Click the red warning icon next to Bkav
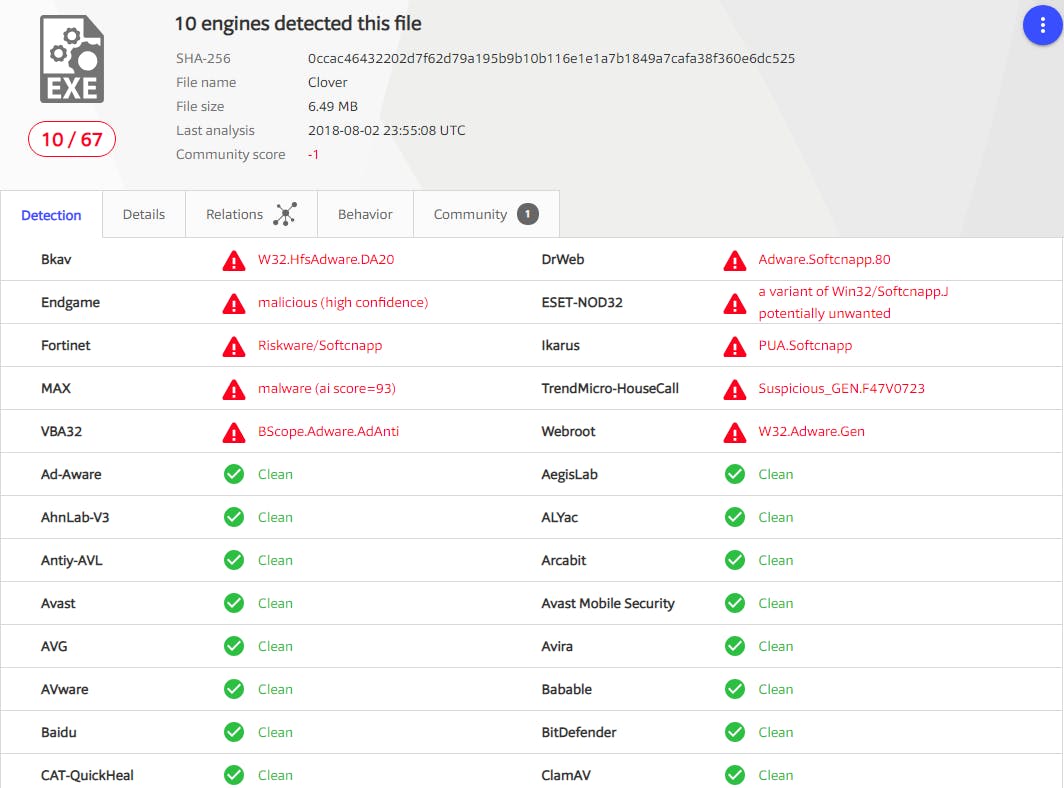Image resolution: width=1064 pixels, height=788 pixels. coord(234,260)
